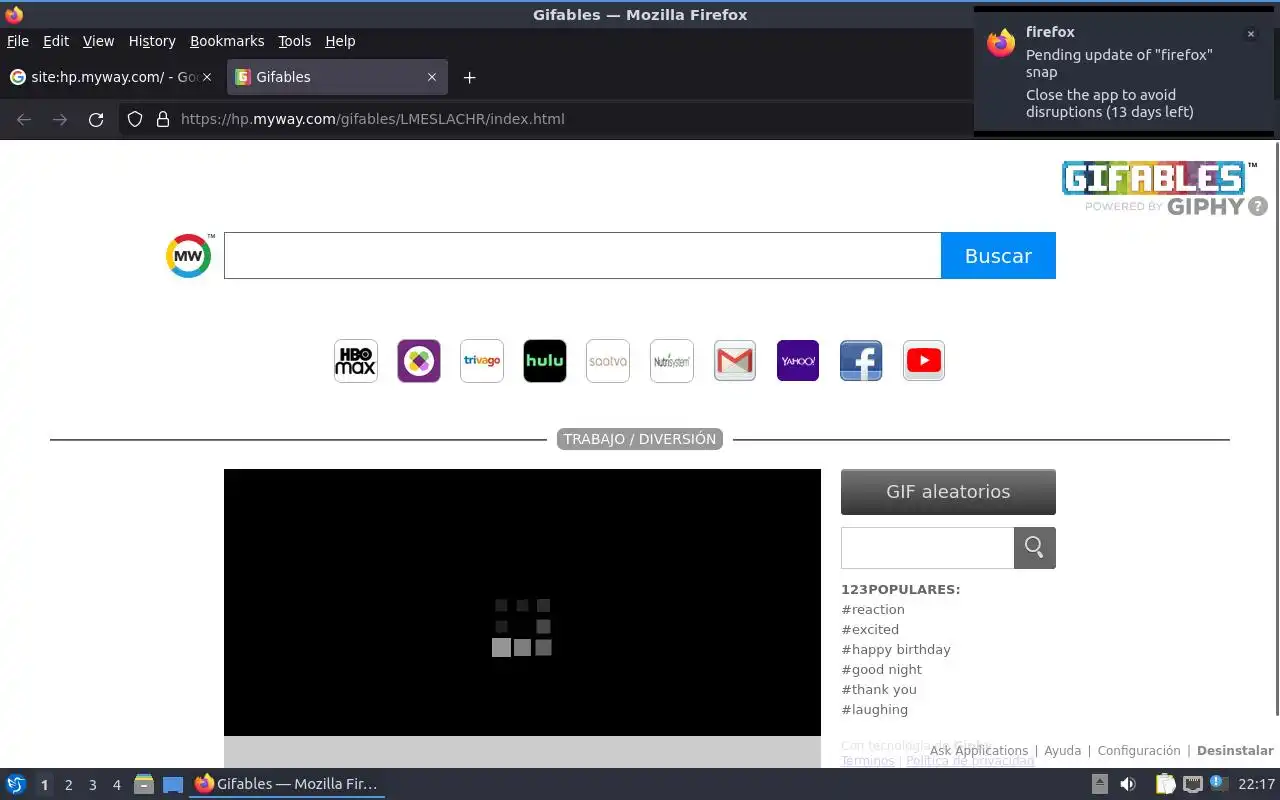Open the File menu
The width and height of the screenshot is (1280, 800).
pyautogui.click(x=18, y=41)
